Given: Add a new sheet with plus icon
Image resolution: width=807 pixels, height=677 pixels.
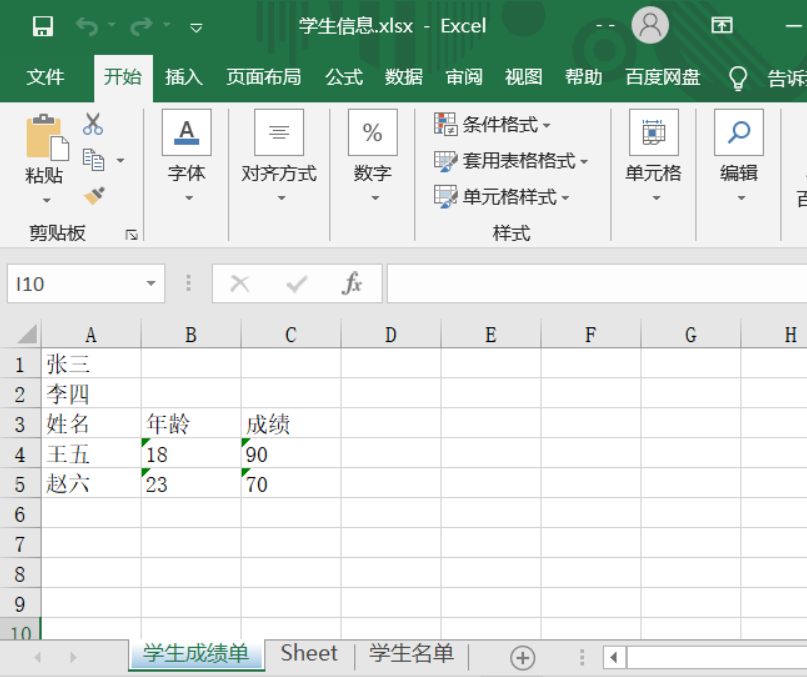Looking at the screenshot, I should click(522, 657).
